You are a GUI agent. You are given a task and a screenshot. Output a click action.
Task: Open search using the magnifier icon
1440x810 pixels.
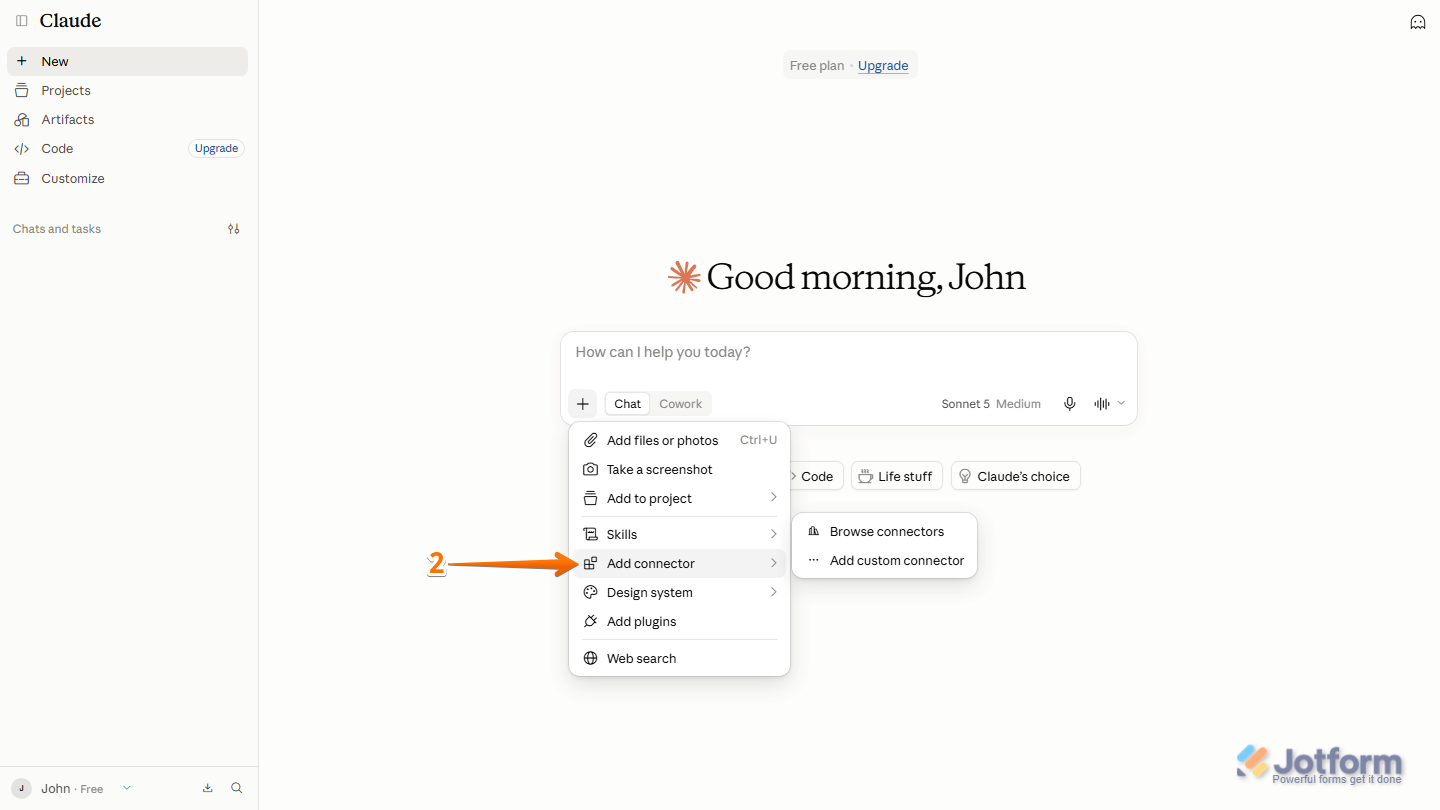point(237,788)
